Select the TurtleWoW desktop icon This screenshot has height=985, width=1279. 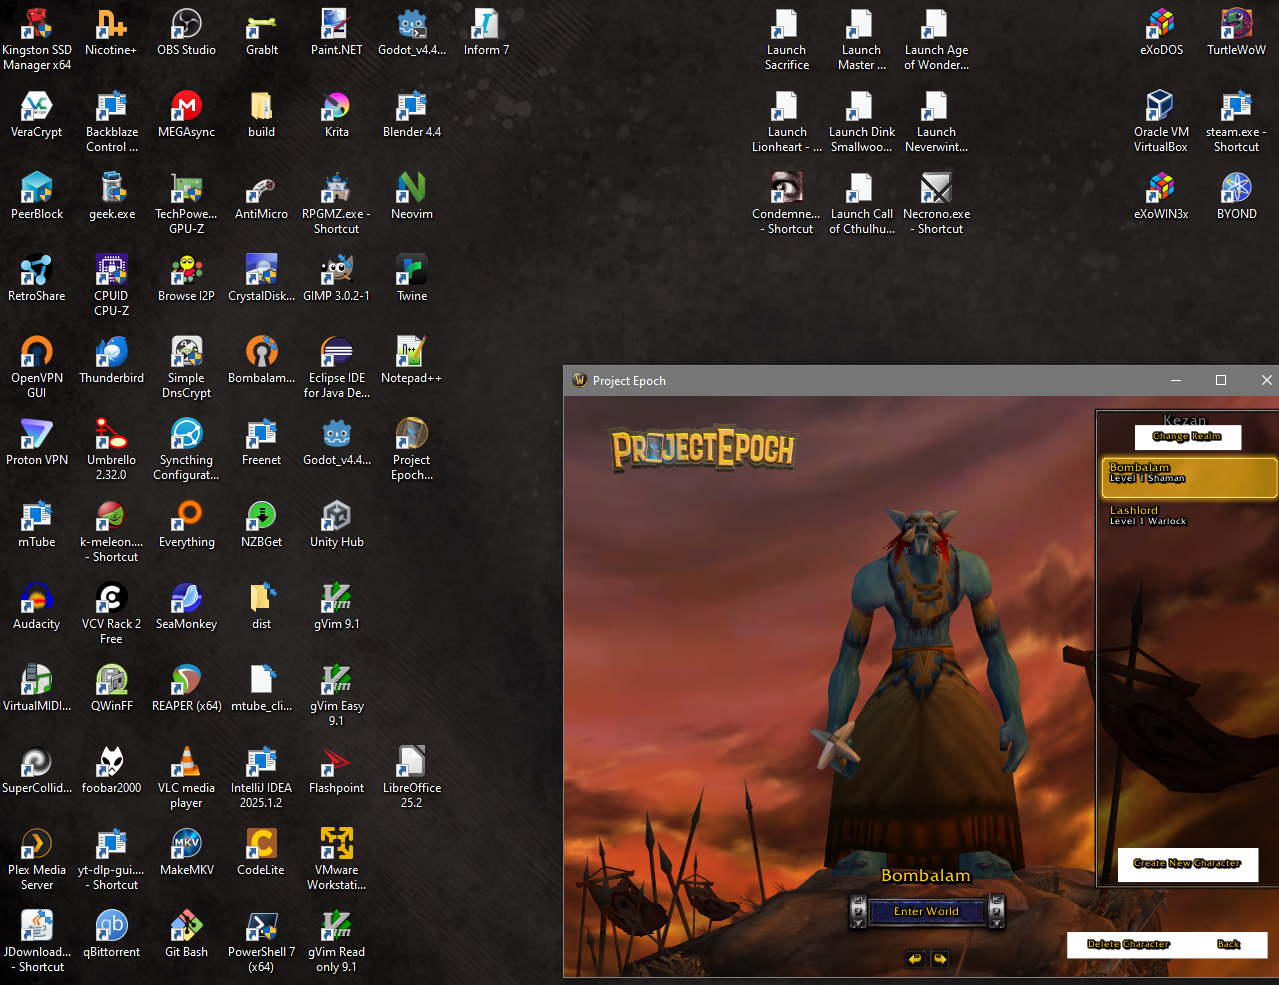pos(1236,33)
